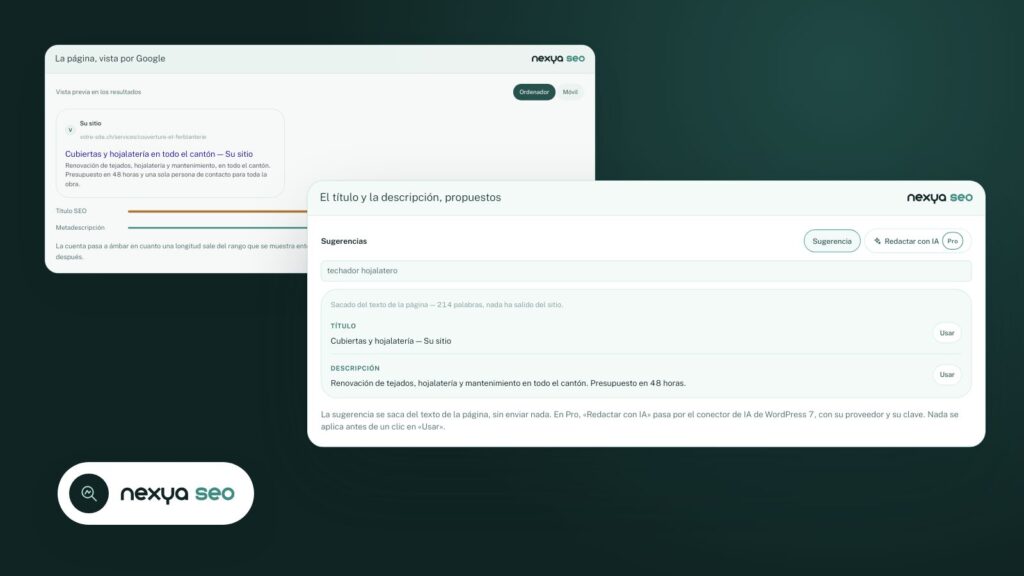This screenshot has height=576, width=1024.
Task: Click nexya seo logo in Google preview panel
Action: tap(558, 59)
